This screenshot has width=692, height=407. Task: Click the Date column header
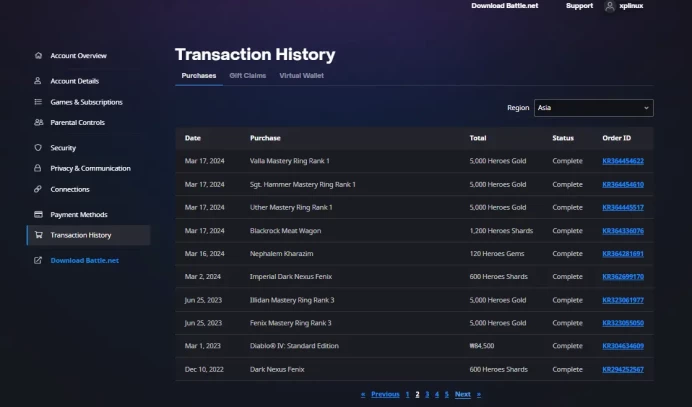[192, 138]
